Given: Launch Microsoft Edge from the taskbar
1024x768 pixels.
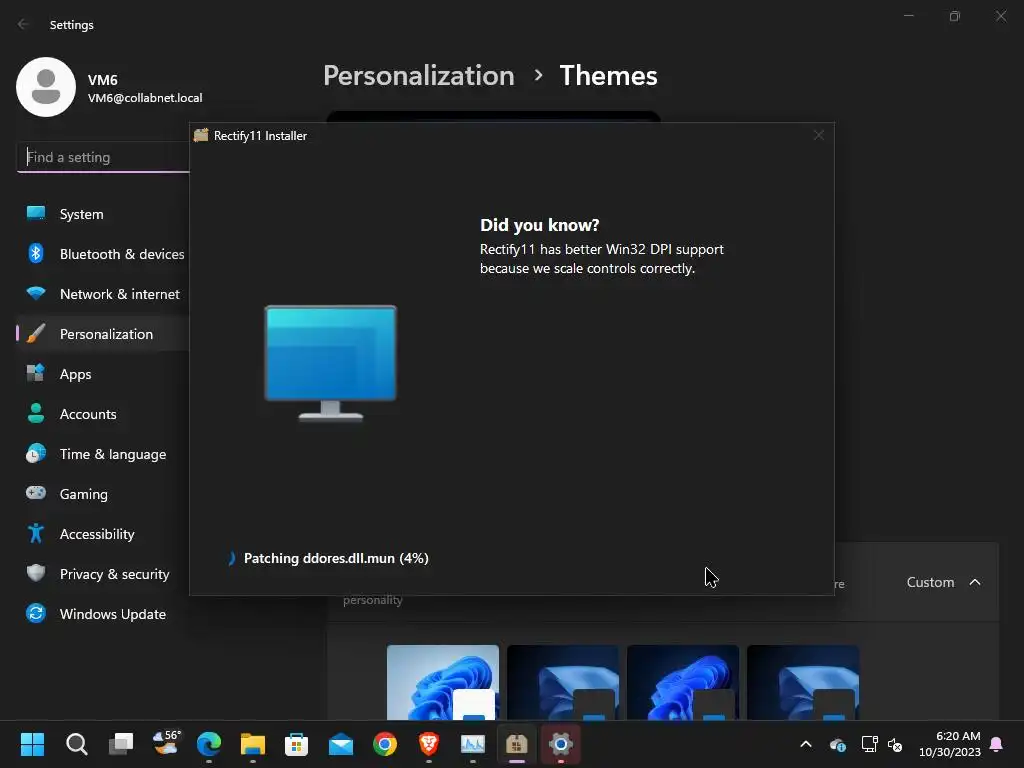Looking at the screenshot, I should click(x=209, y=744).
